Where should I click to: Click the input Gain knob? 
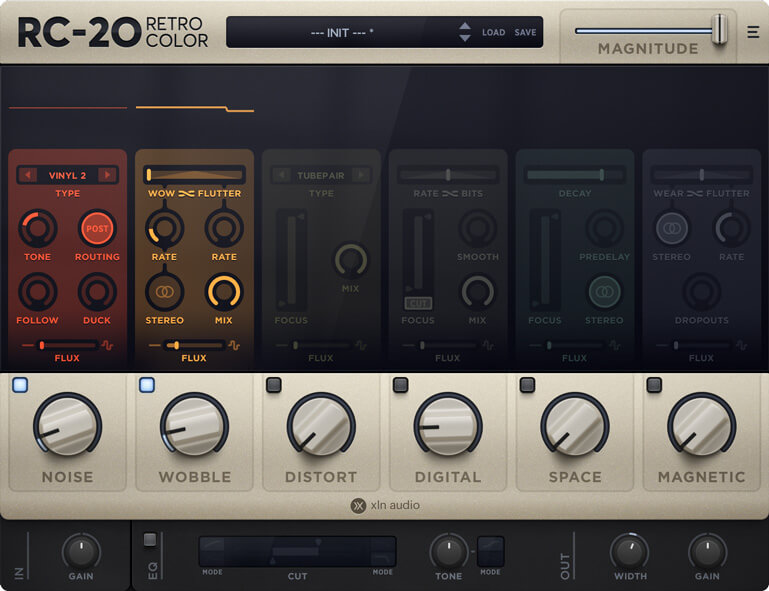81,551
